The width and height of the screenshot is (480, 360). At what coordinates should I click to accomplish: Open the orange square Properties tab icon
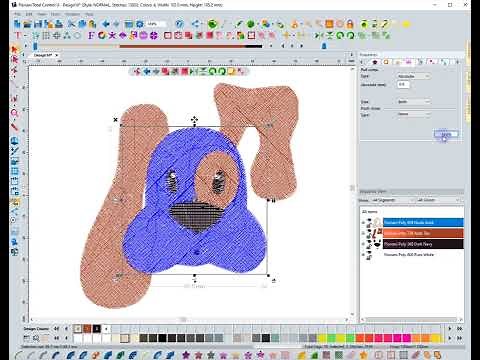pyautogui.click(x=386, y=62)
